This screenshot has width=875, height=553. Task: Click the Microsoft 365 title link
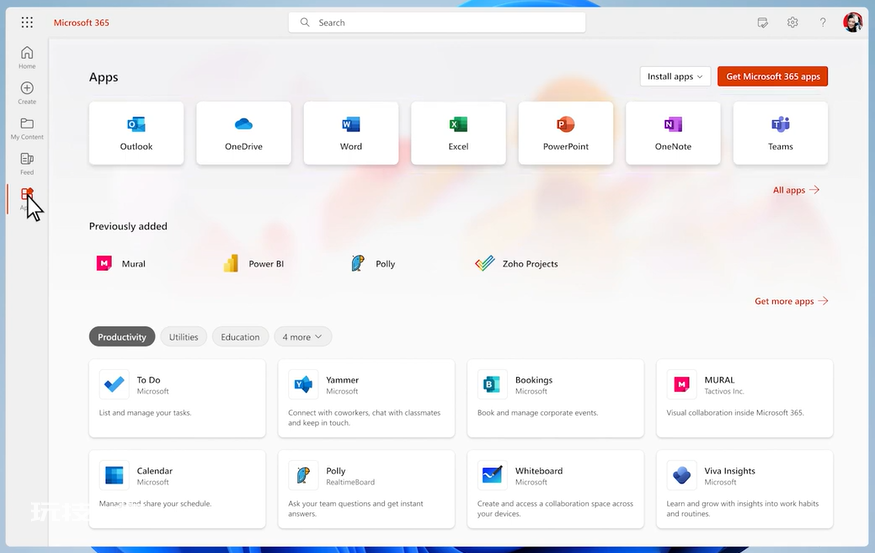[x=81, y=22]
